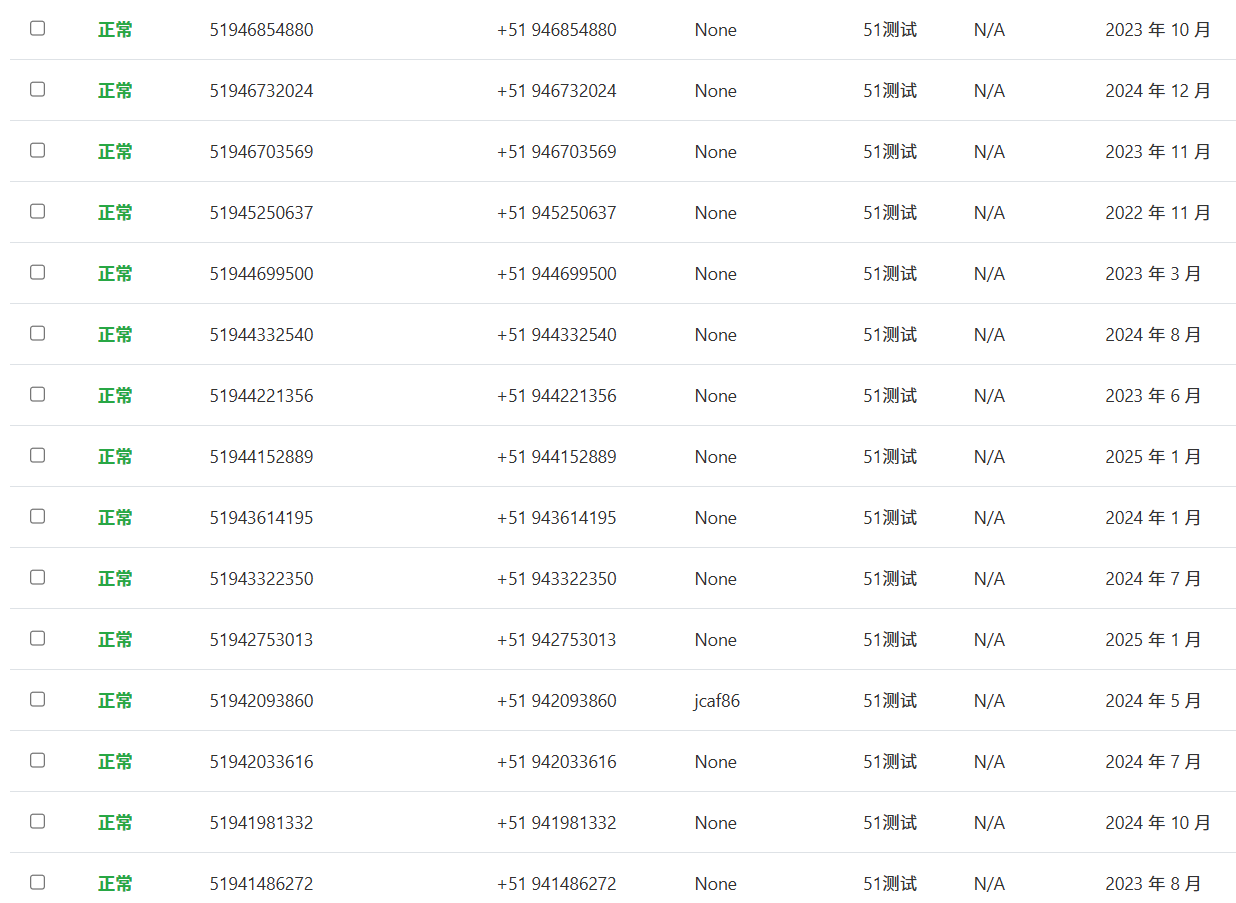Tick the checkbox beside 51945250637
This screenshot has height=903, width=1236.
(38, 212)
